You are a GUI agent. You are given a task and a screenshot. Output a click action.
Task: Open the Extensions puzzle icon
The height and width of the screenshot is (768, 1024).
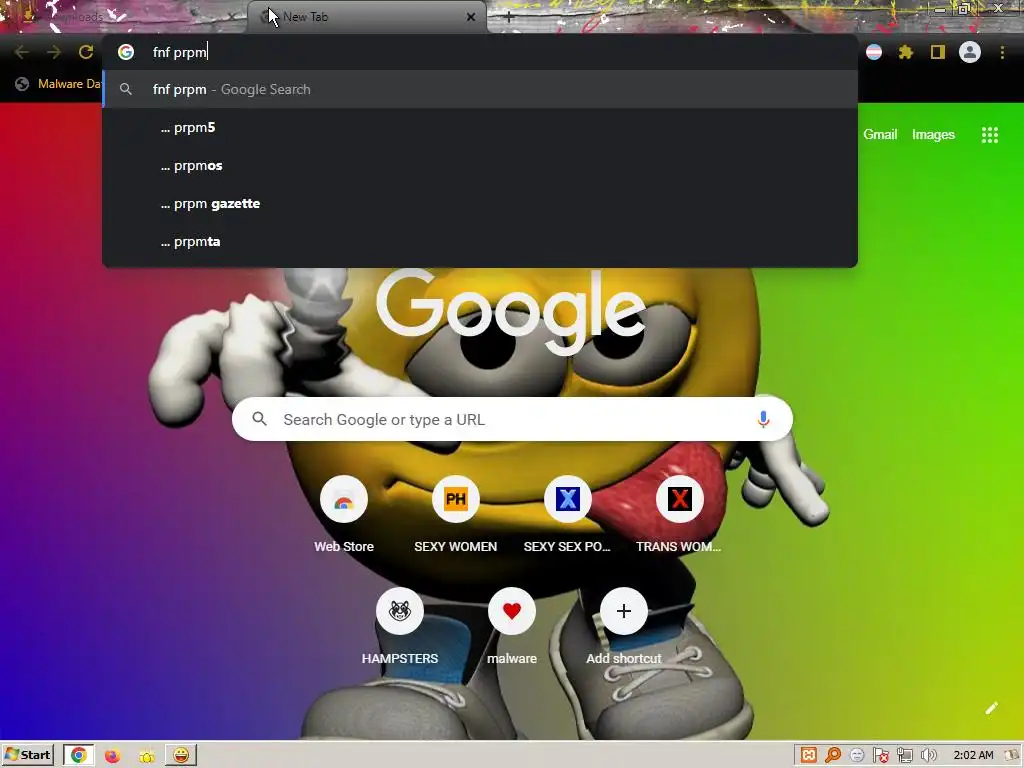coord(905,52)
